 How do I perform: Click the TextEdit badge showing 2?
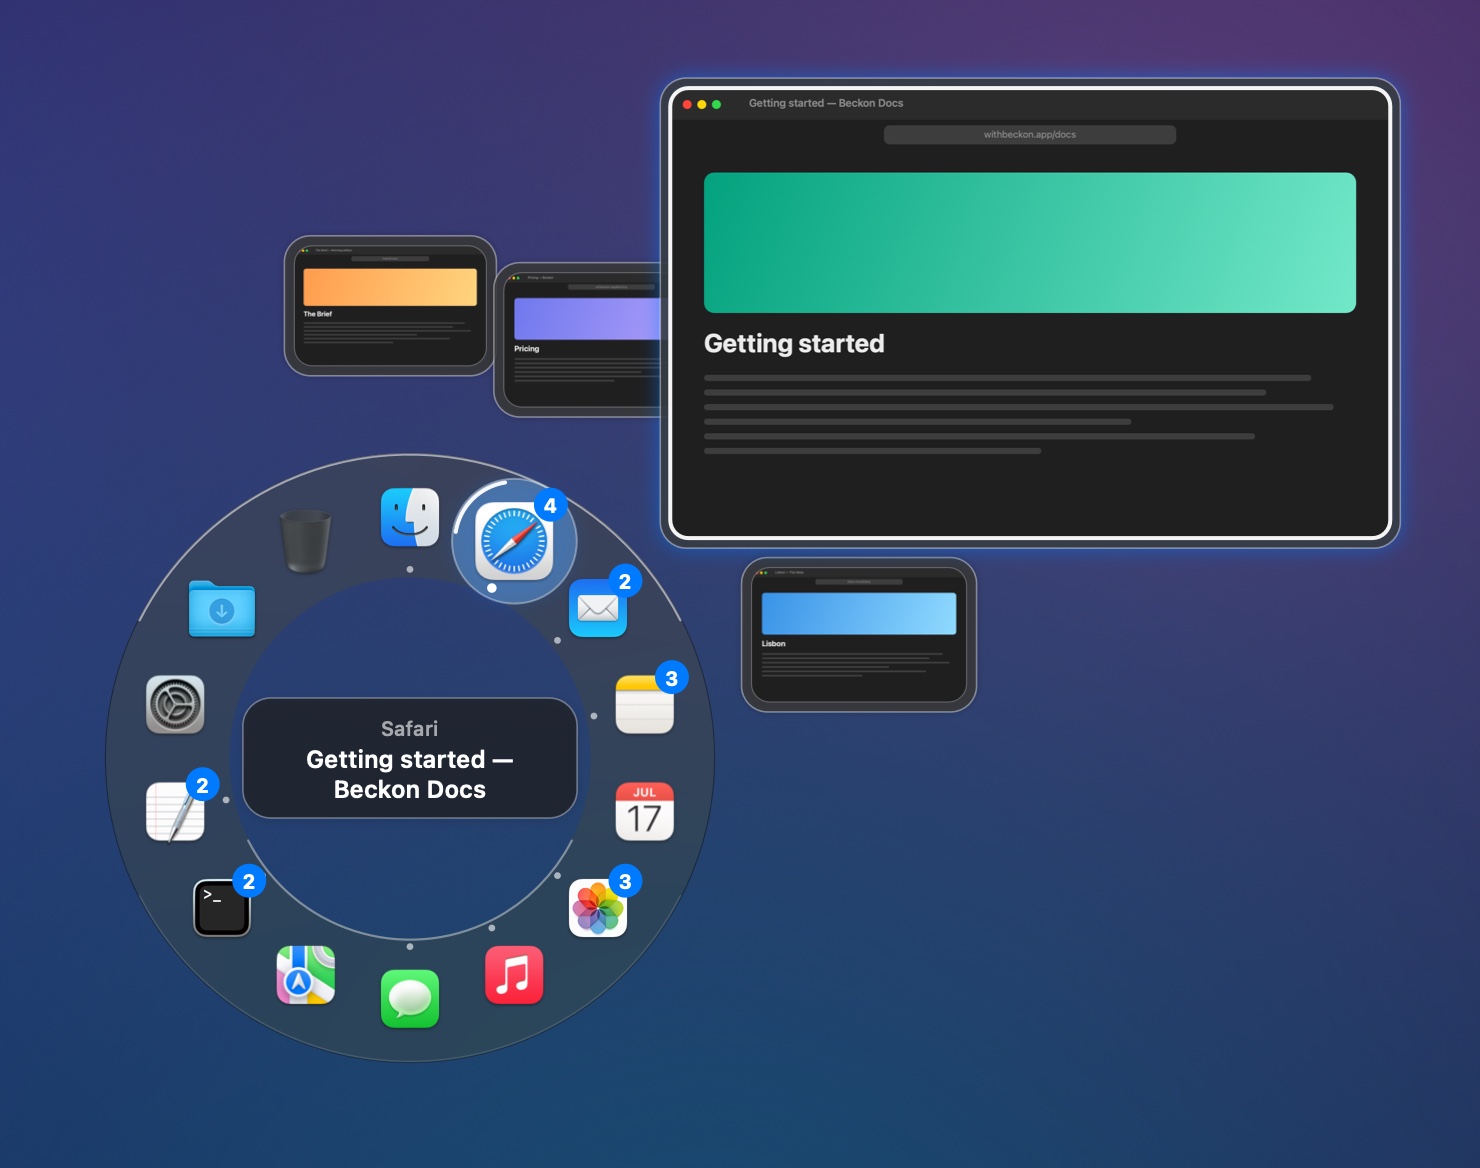point(202,785)
